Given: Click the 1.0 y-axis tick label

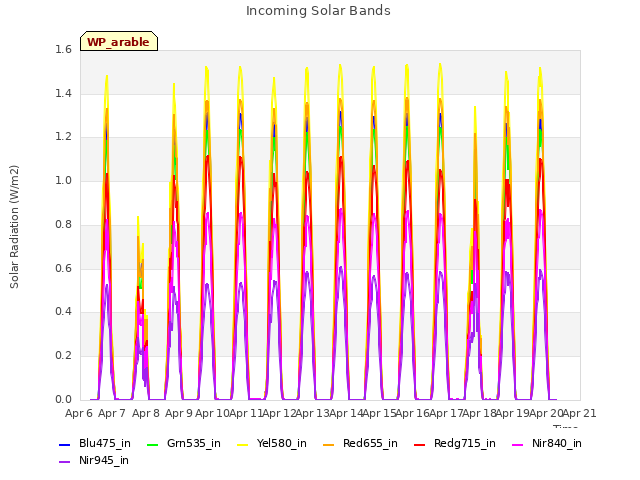Looking at the screenshot, I should pos(63,180).
